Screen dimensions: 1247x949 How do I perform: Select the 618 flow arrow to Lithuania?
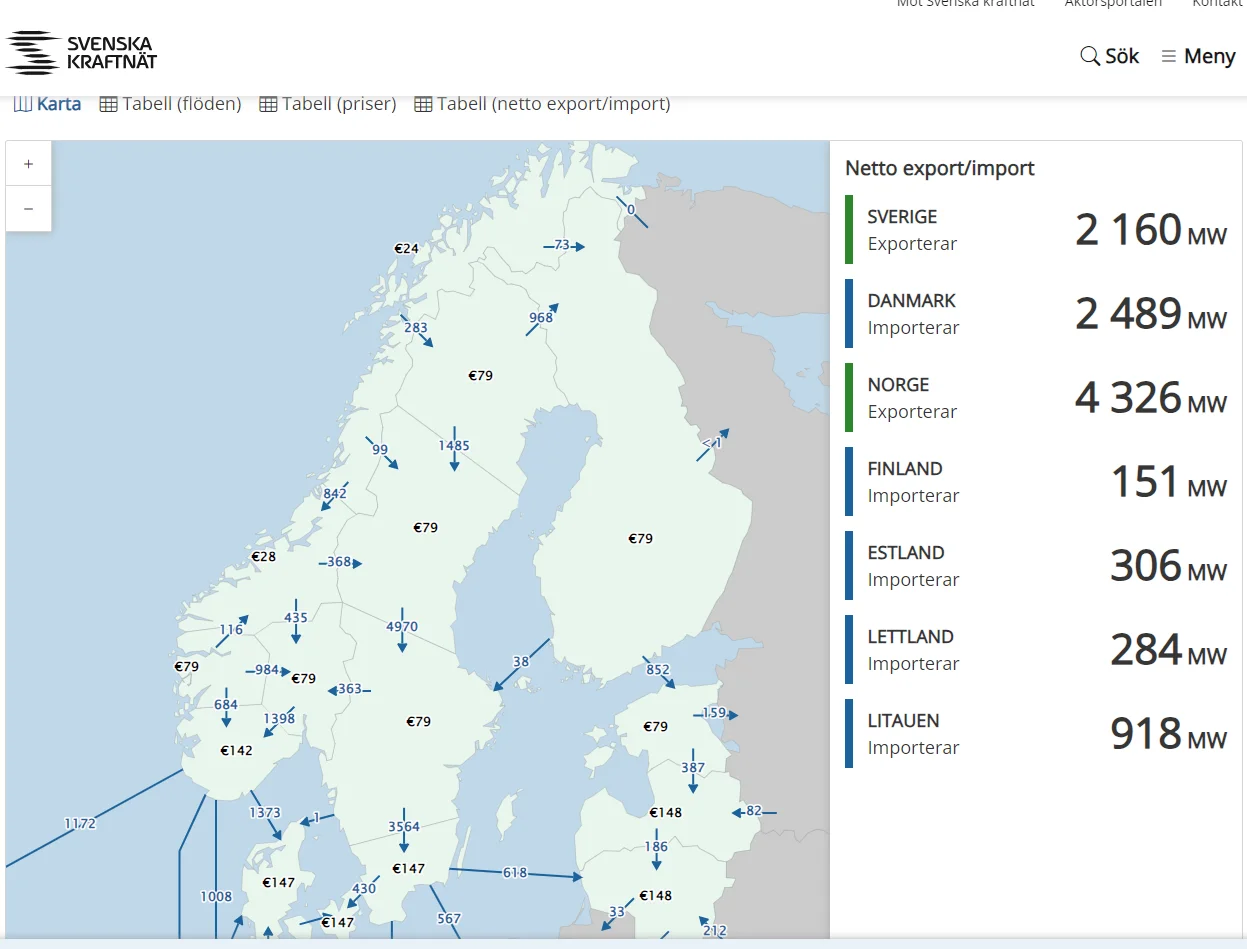coord(515,873)
